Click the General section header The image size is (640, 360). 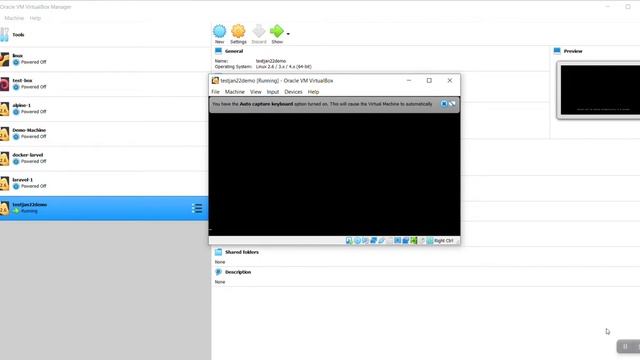[x=234, y=51]
